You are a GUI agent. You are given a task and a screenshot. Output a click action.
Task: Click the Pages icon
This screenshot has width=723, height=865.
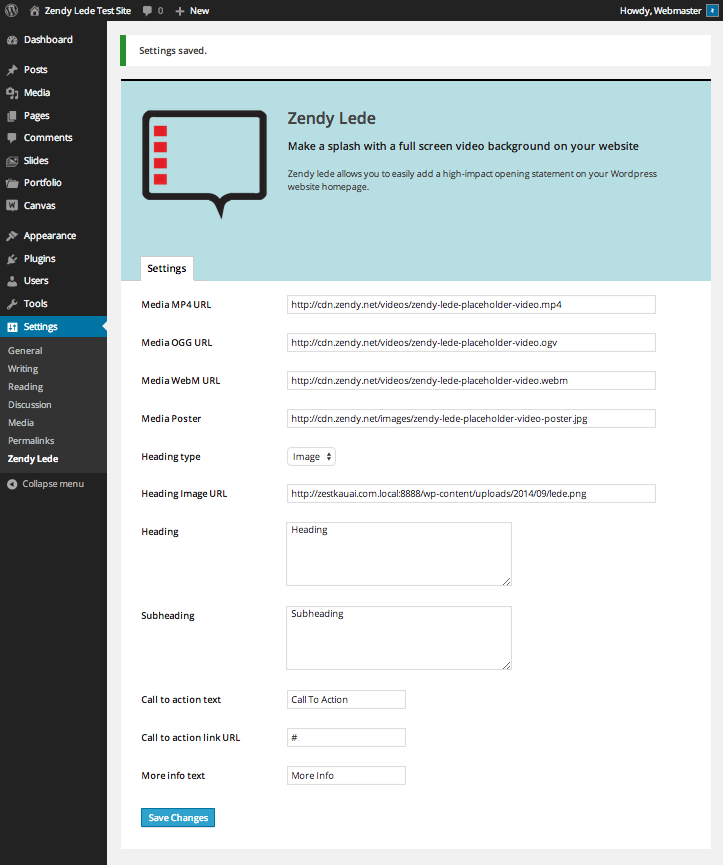coord(12,116)
